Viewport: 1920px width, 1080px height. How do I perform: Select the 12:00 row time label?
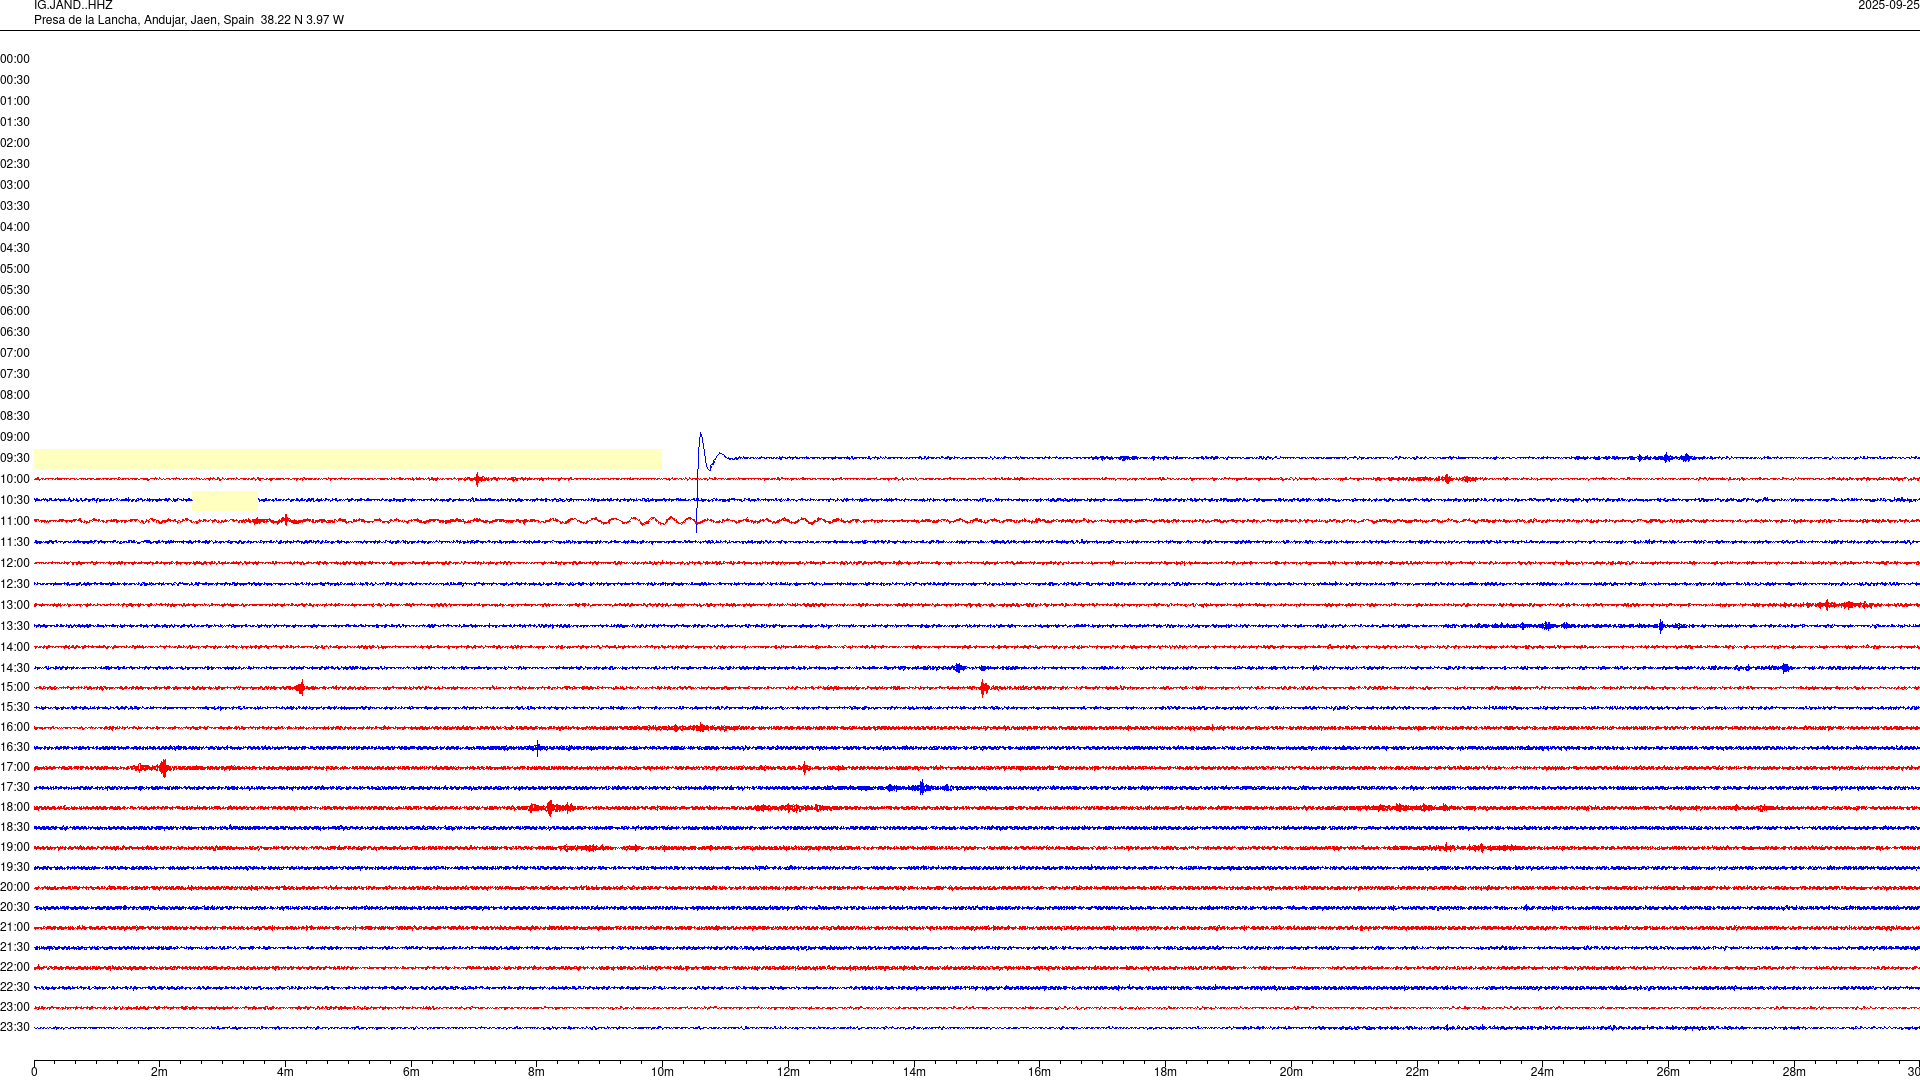(15, 563)
